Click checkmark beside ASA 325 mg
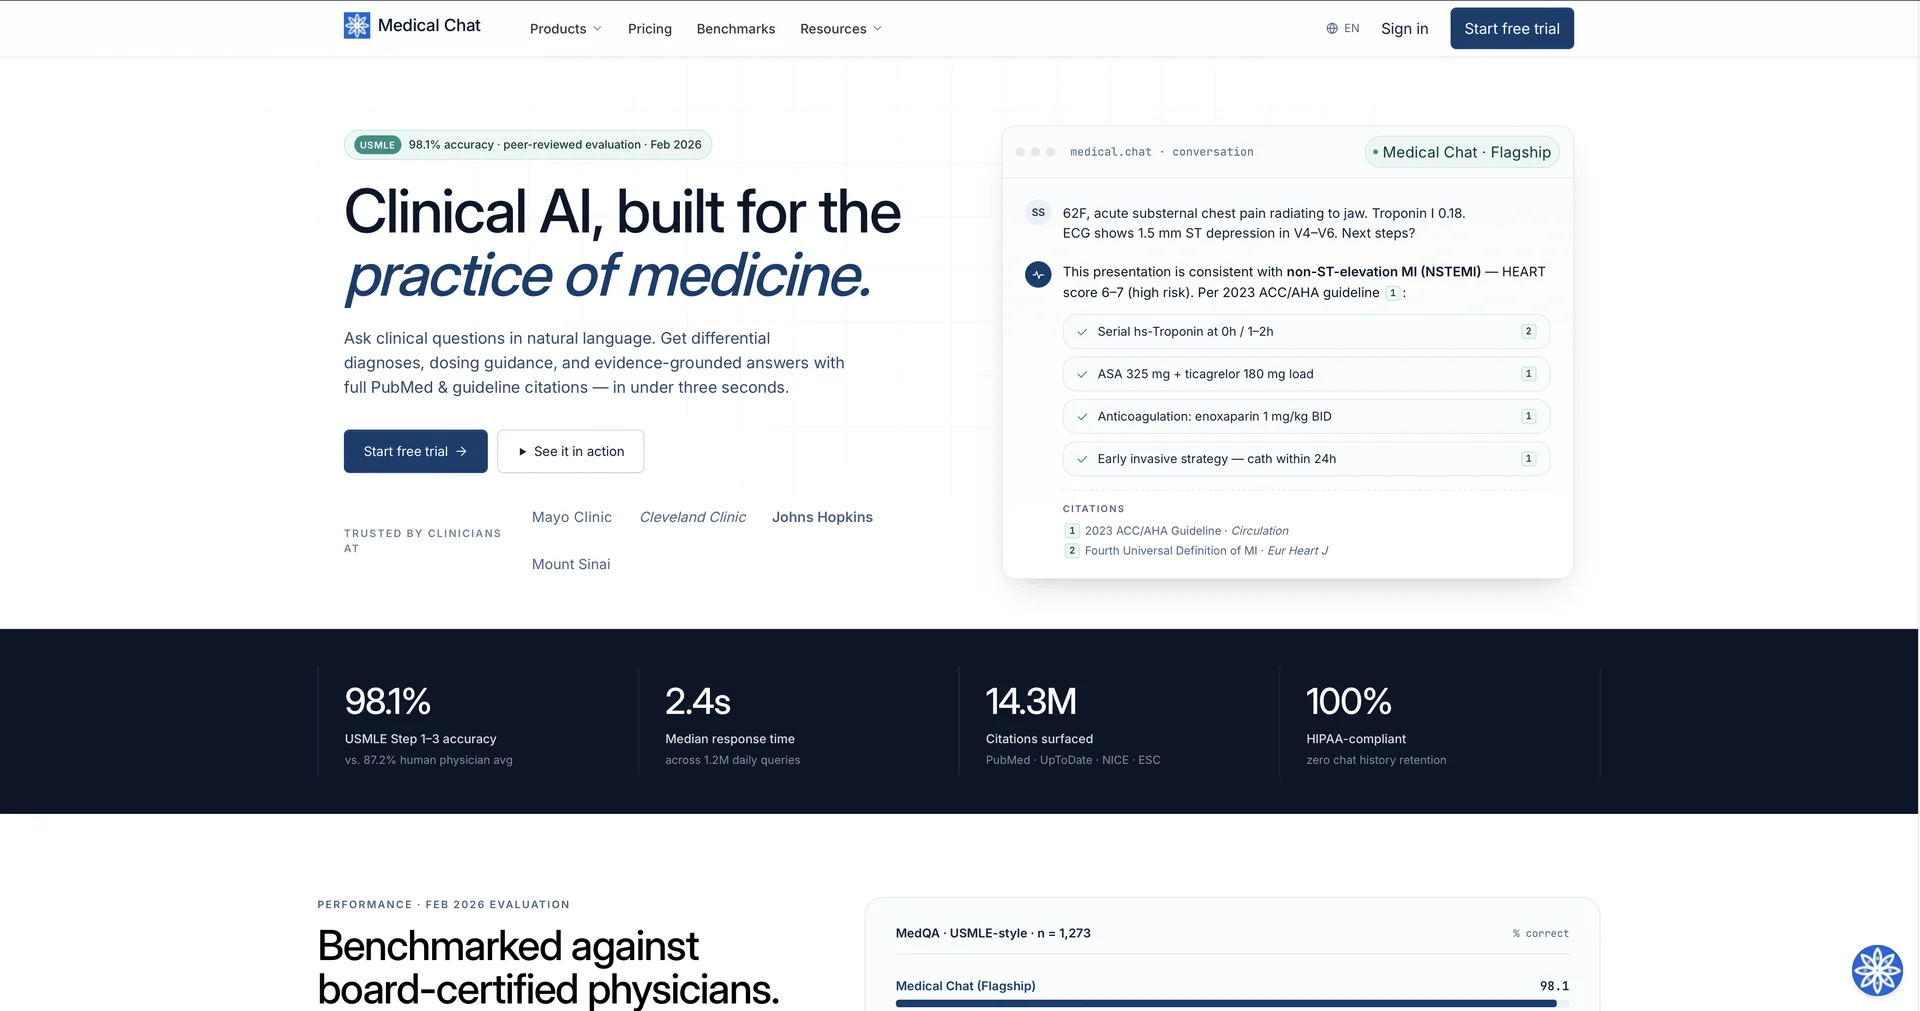1920x1011 pixels. pos(1082,374)
